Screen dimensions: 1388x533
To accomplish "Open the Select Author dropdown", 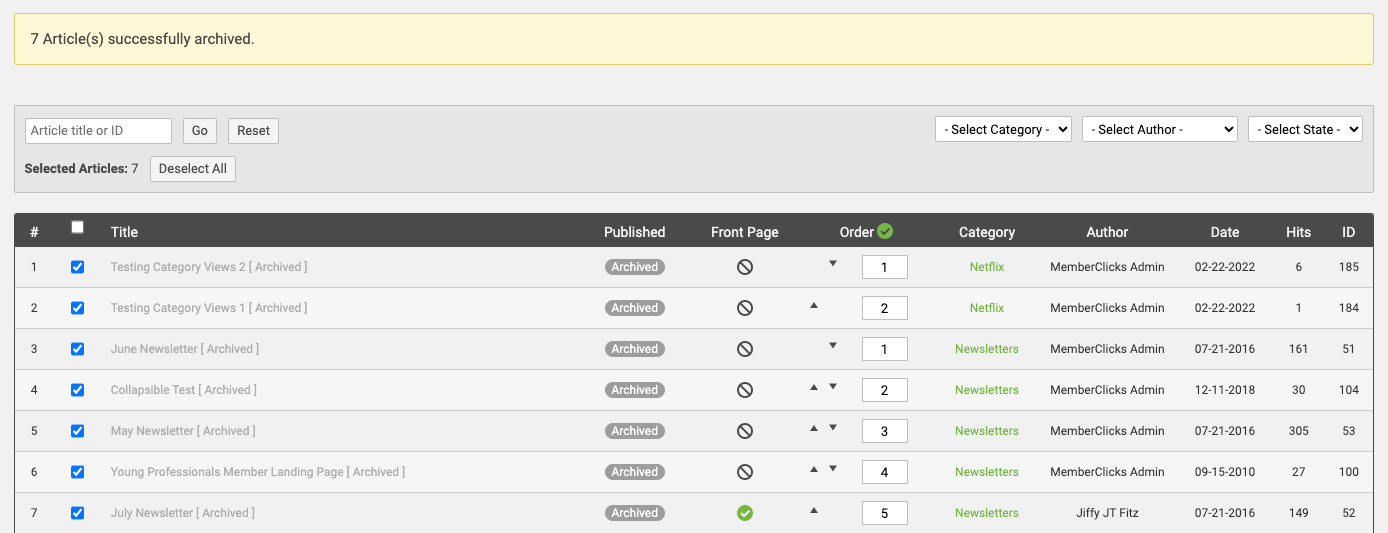I will 1159,129.
